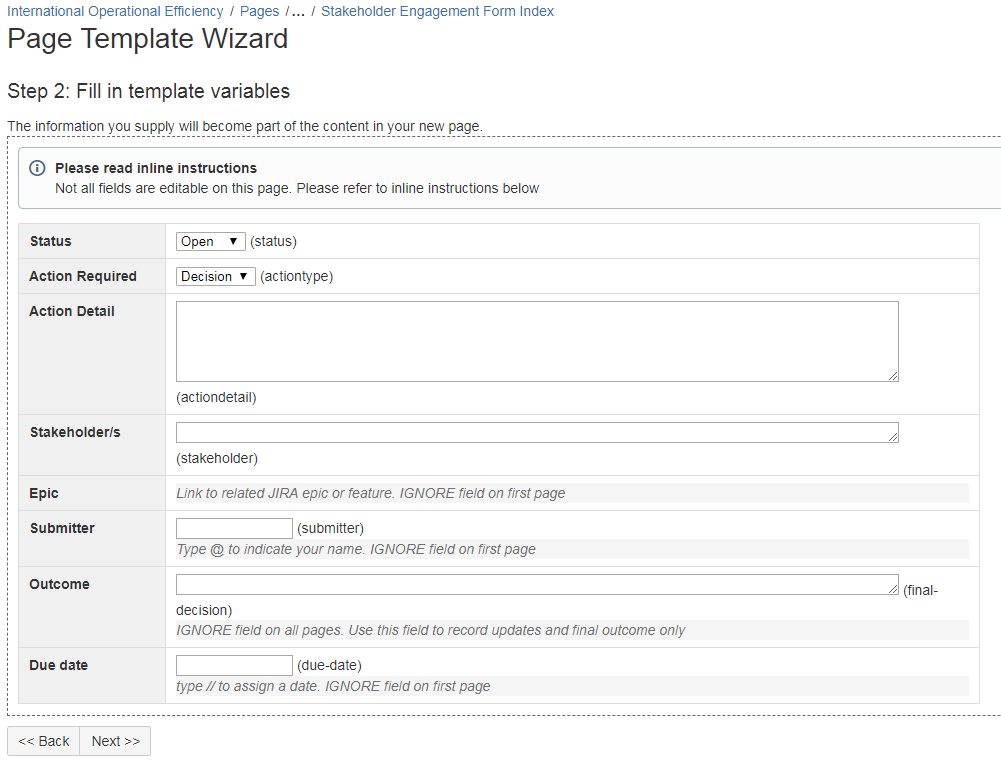Click the info icon beside inline instructions
The image size is (1001, 764).
click(x=37, y=168)
